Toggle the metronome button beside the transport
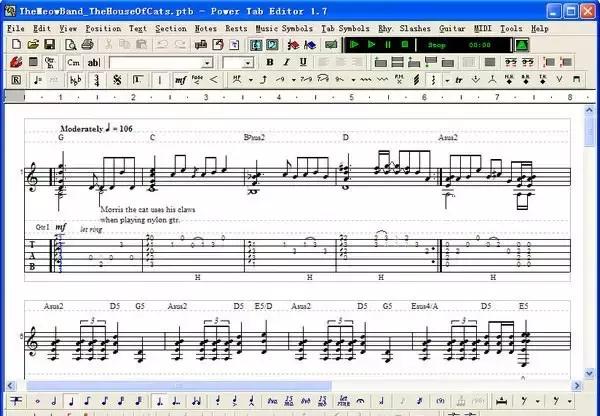Screen dimensions: 600x416 pyautogui.click(x=521, y=45)
